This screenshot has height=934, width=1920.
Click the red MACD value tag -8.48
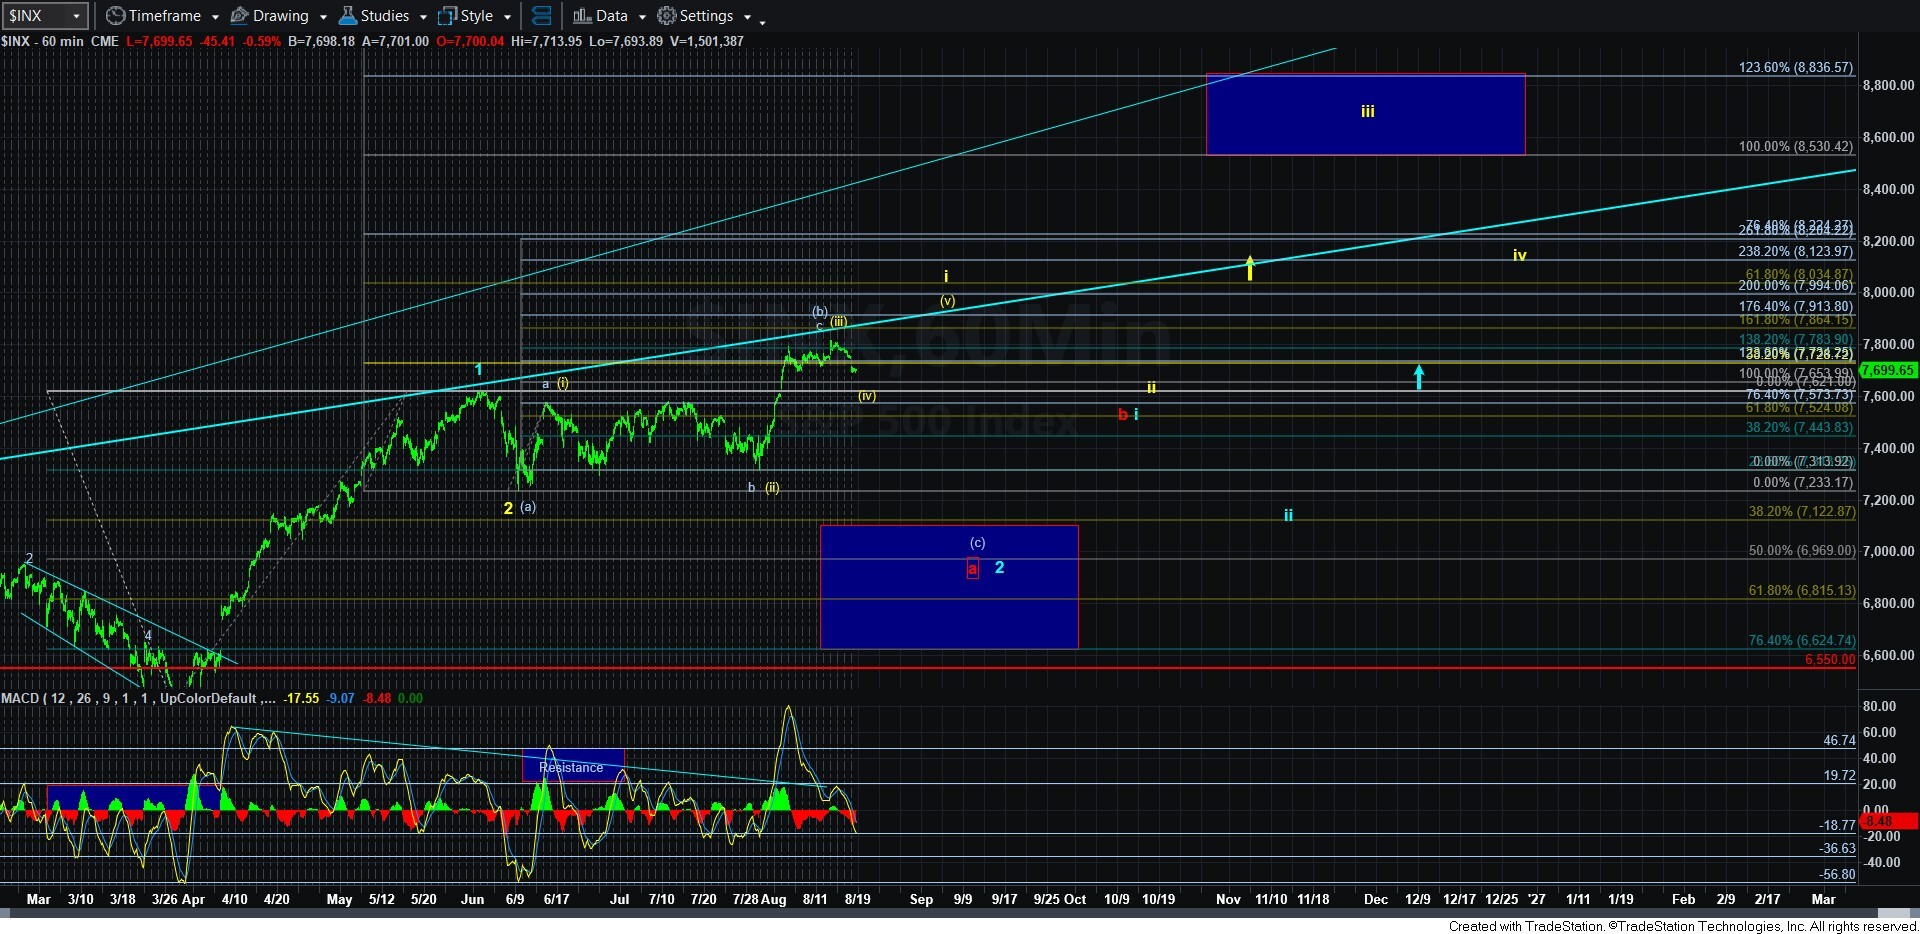click(x=1889, y=822)
